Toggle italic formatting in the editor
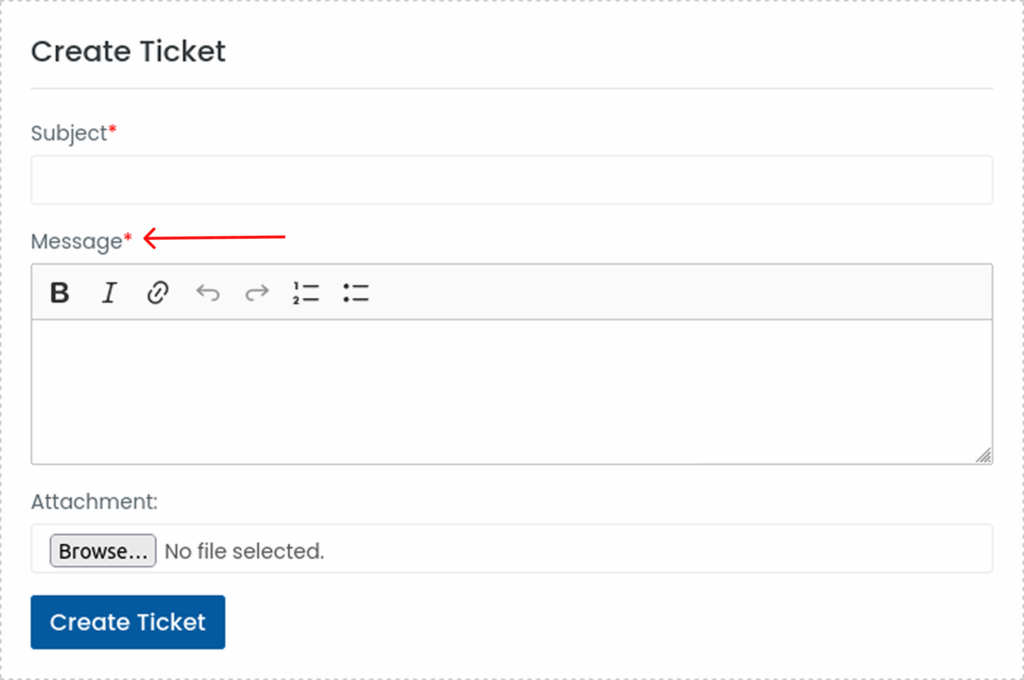Viewport: 1024px width, 680px height. 109,293
